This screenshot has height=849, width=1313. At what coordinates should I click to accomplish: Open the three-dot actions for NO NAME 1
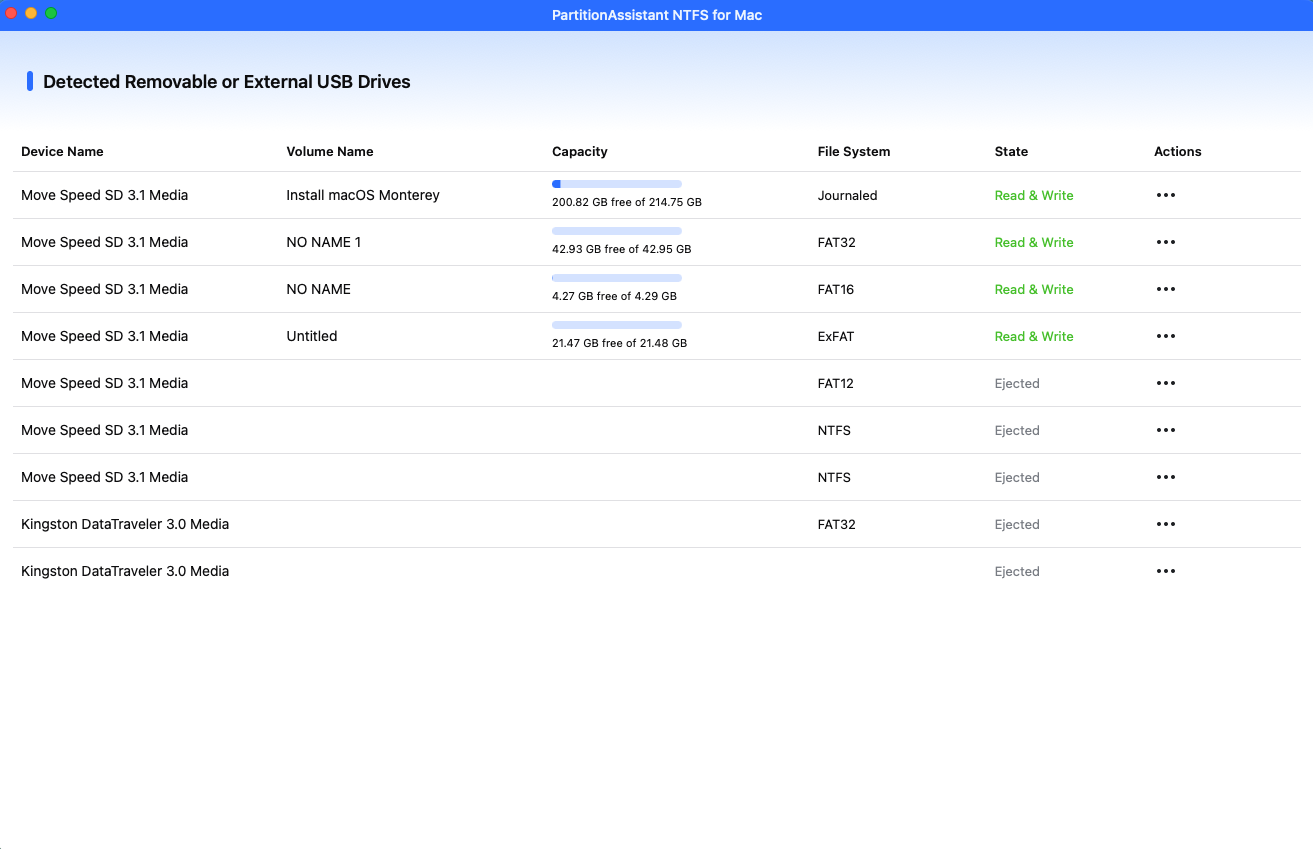pos(1165,242)
